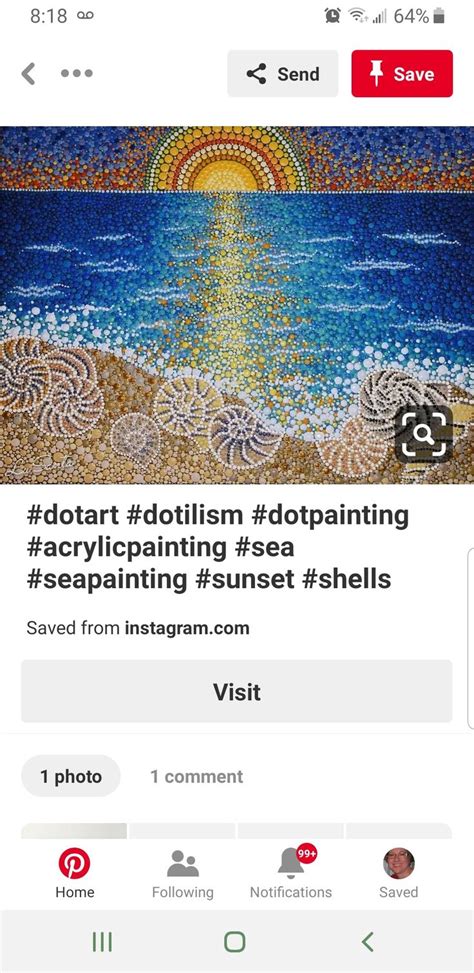Open the Pinterest Home tab icon
This screenshot has height=973, width=474.
(74, 863)
